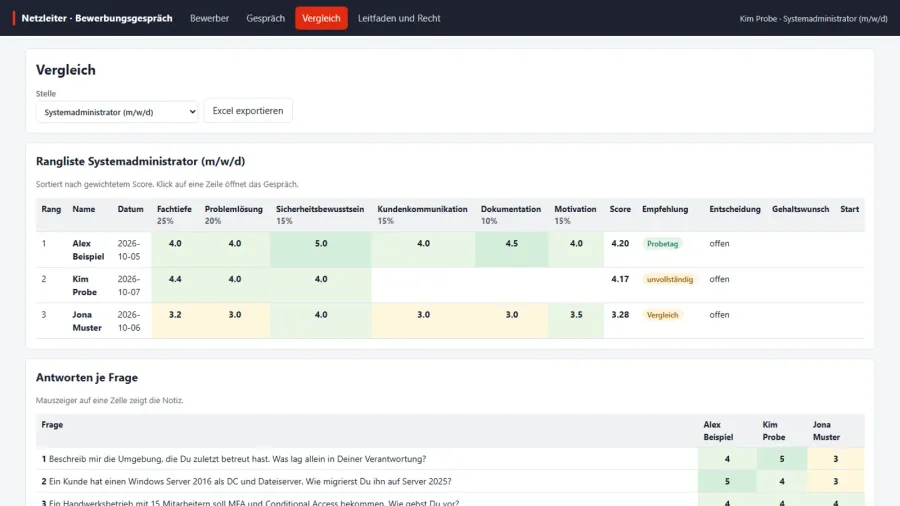This screenshot has width=900, height=506.
Task: Click the total score 4.17
Action: coord(620,279)
